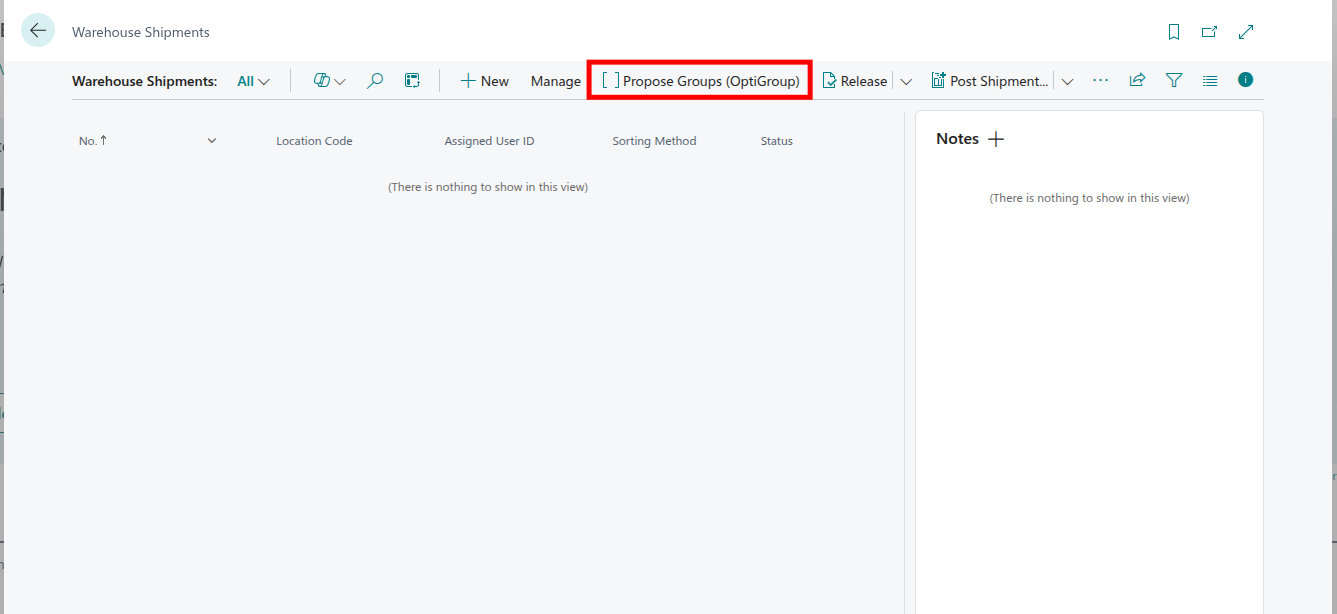Open the filter pane funnel icon
Image resolution: width=1337 pixels, height=614 pixels.
[x=1174, y=80]
